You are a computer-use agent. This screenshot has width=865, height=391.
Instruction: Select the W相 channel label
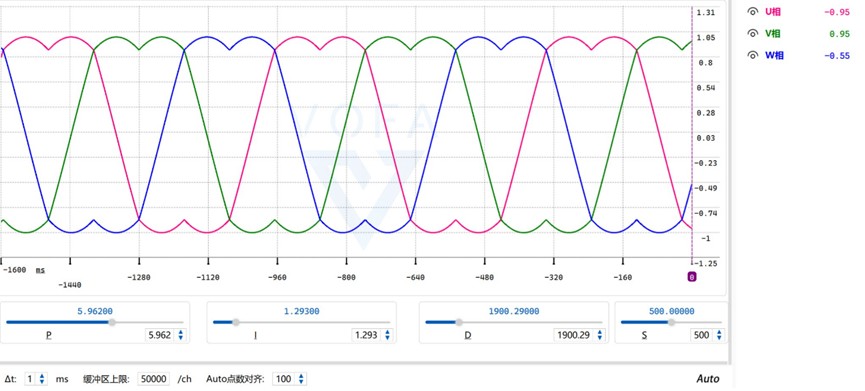pyautogui.click(x=774, y=55)
